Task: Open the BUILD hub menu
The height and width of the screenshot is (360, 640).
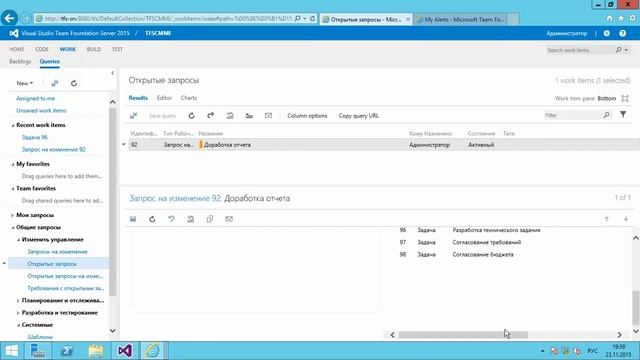Action: click(93, 49)
